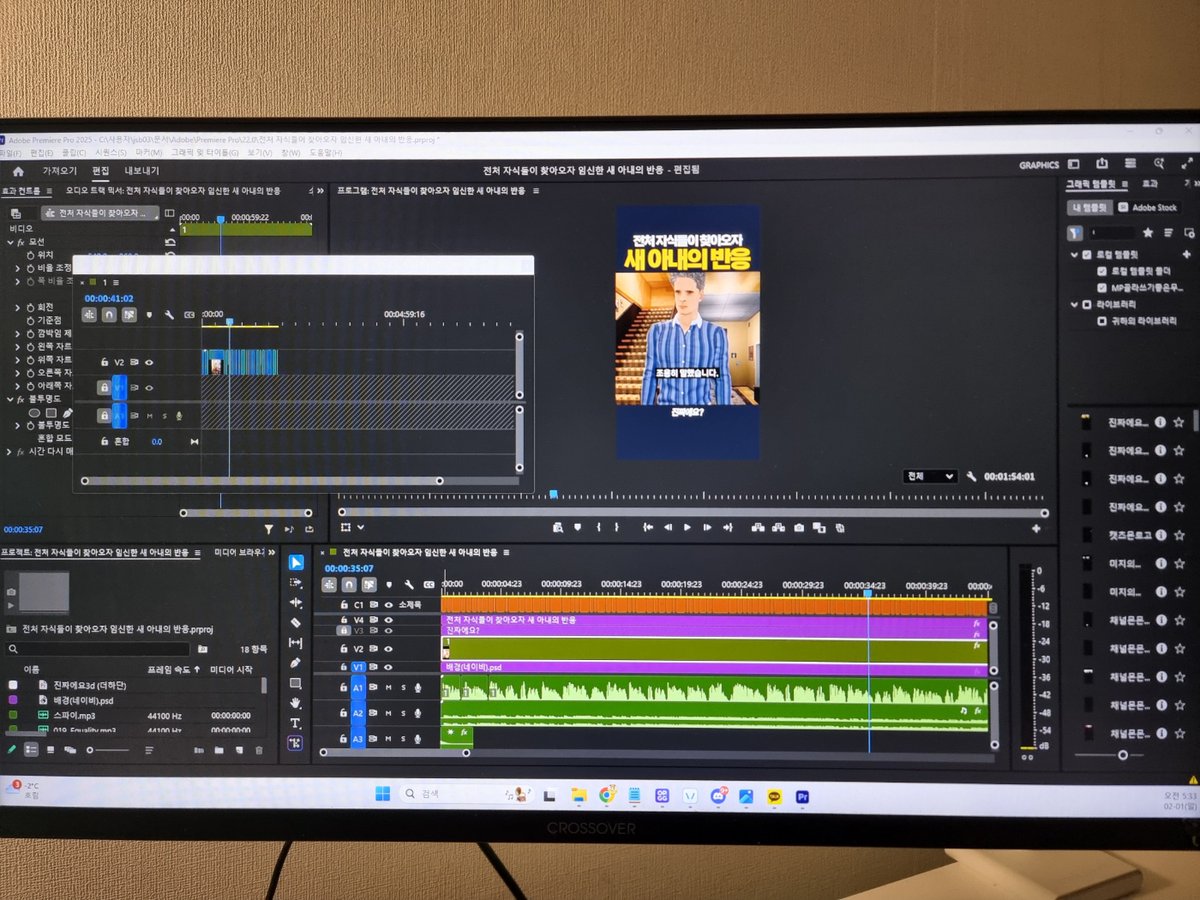Image resolution: width=1200 pixels, height=900 pixels.
Task: Select the Ripple Edit tool
Action: (296, 602)
